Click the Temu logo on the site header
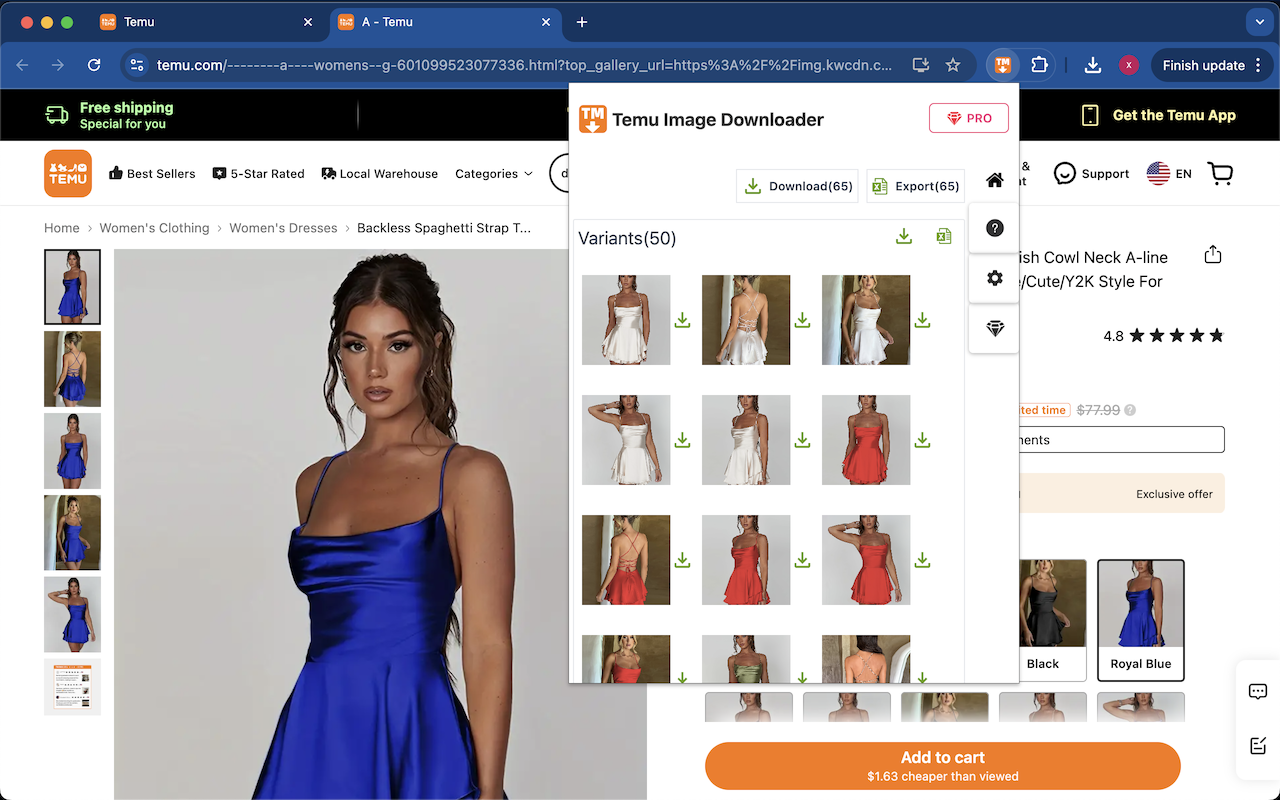1280x800 pixels. (x=68, y=174)
